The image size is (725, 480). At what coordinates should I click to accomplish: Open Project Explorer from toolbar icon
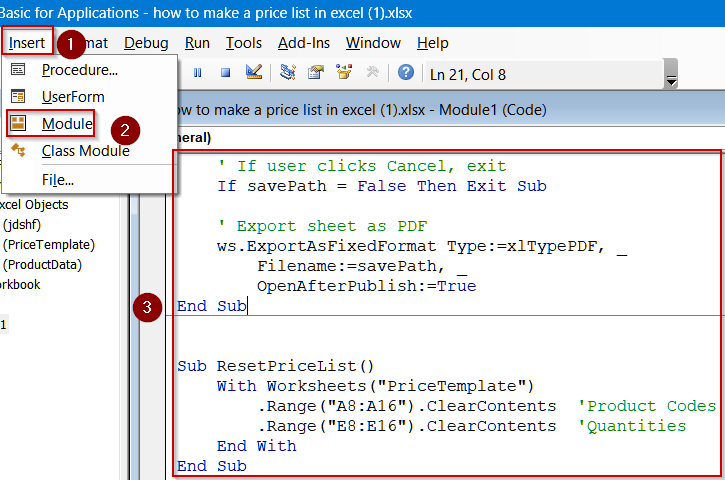click(288, 73)
